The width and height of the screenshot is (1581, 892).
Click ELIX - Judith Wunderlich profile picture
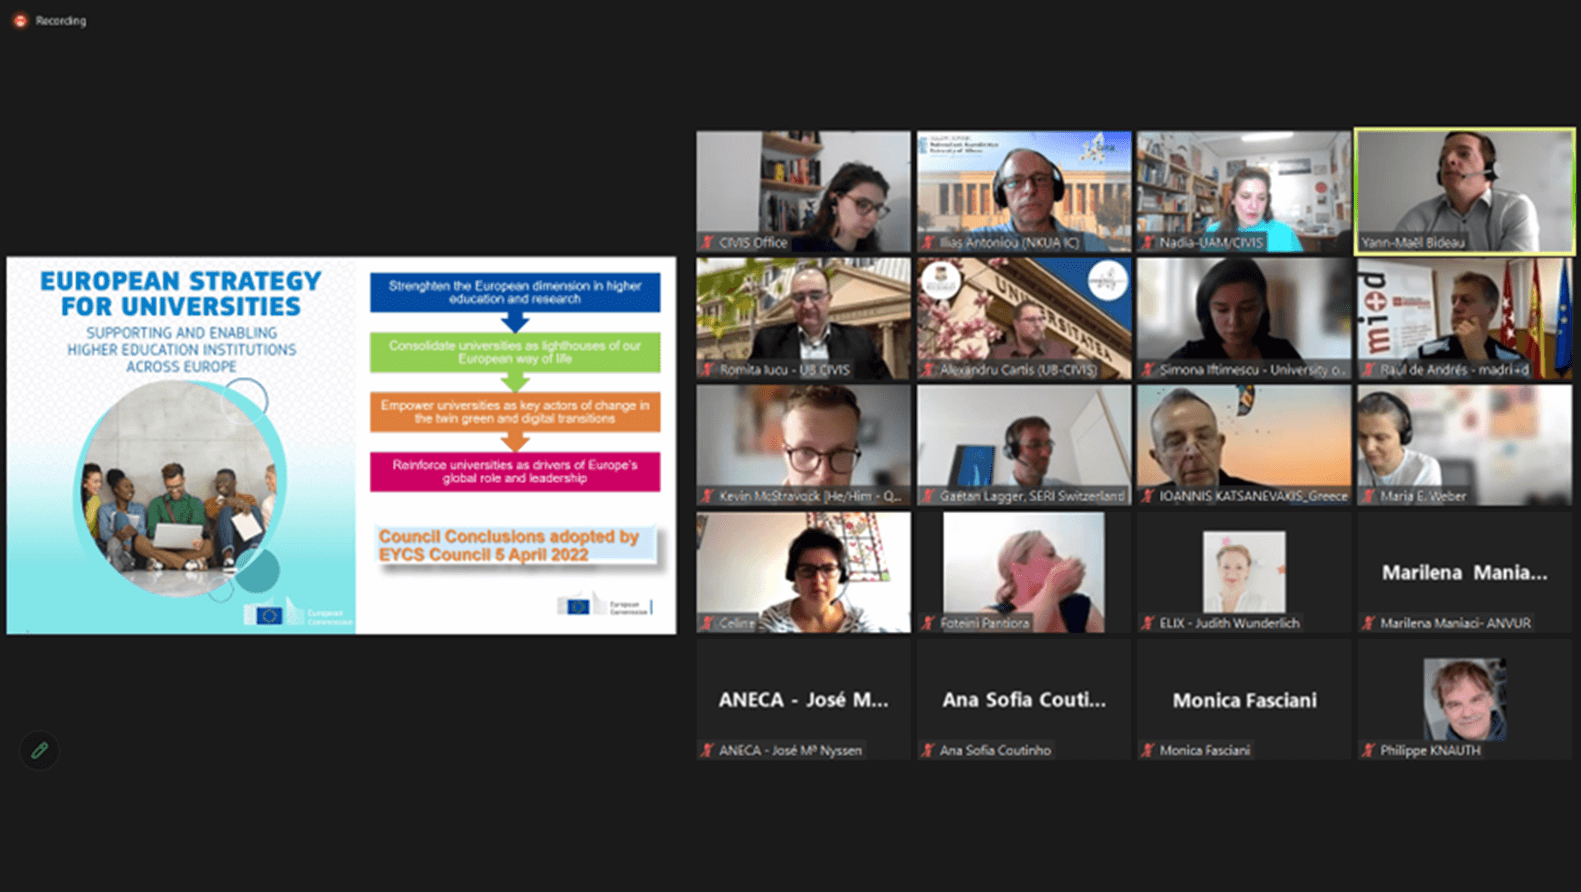1244,572
